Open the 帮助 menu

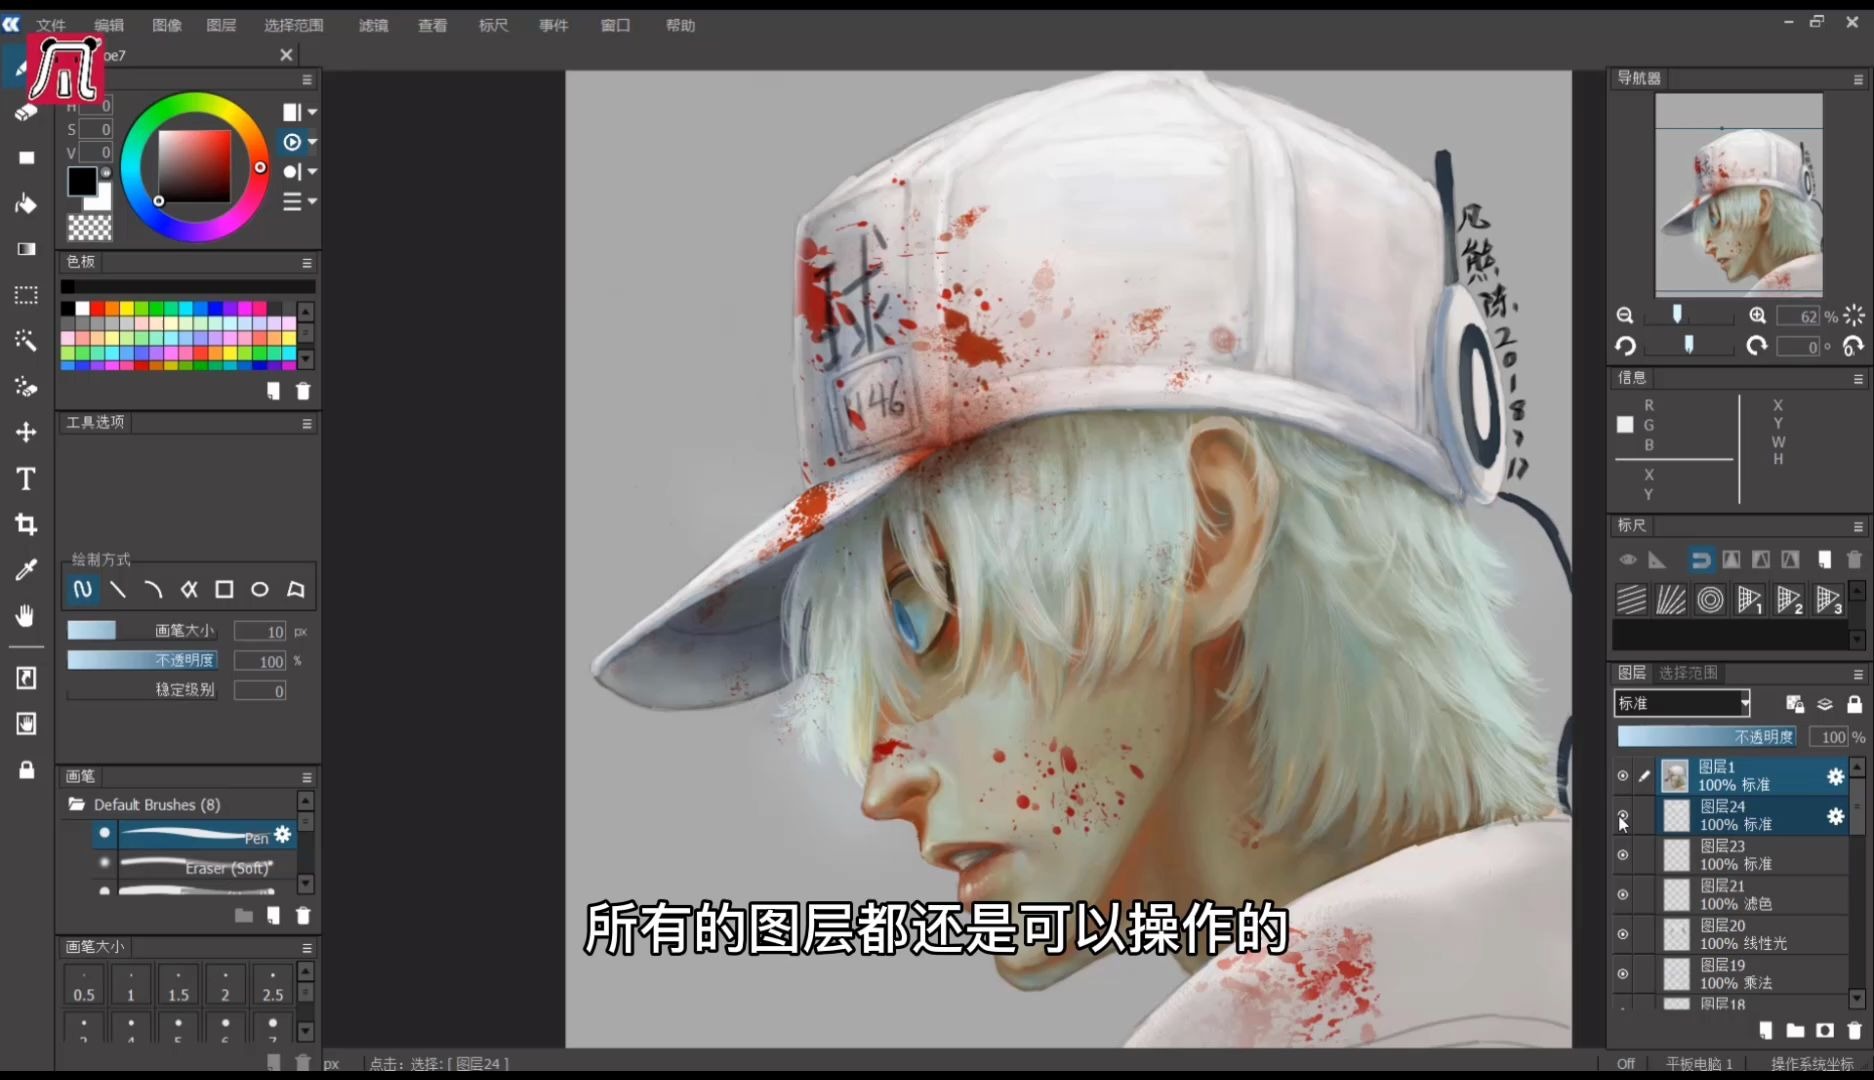coord(680,25)
